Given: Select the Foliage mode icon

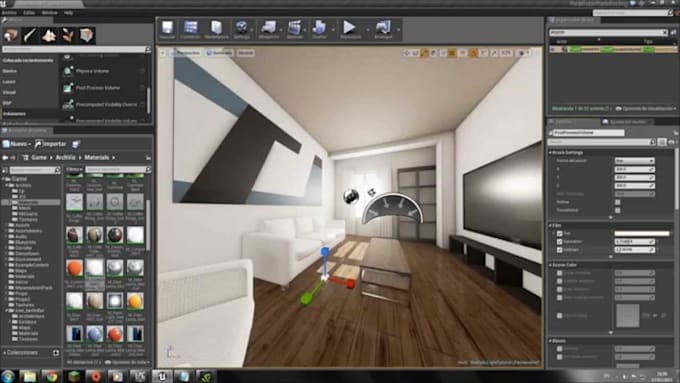Looking at the screenshot, I should tap(68, 35).
